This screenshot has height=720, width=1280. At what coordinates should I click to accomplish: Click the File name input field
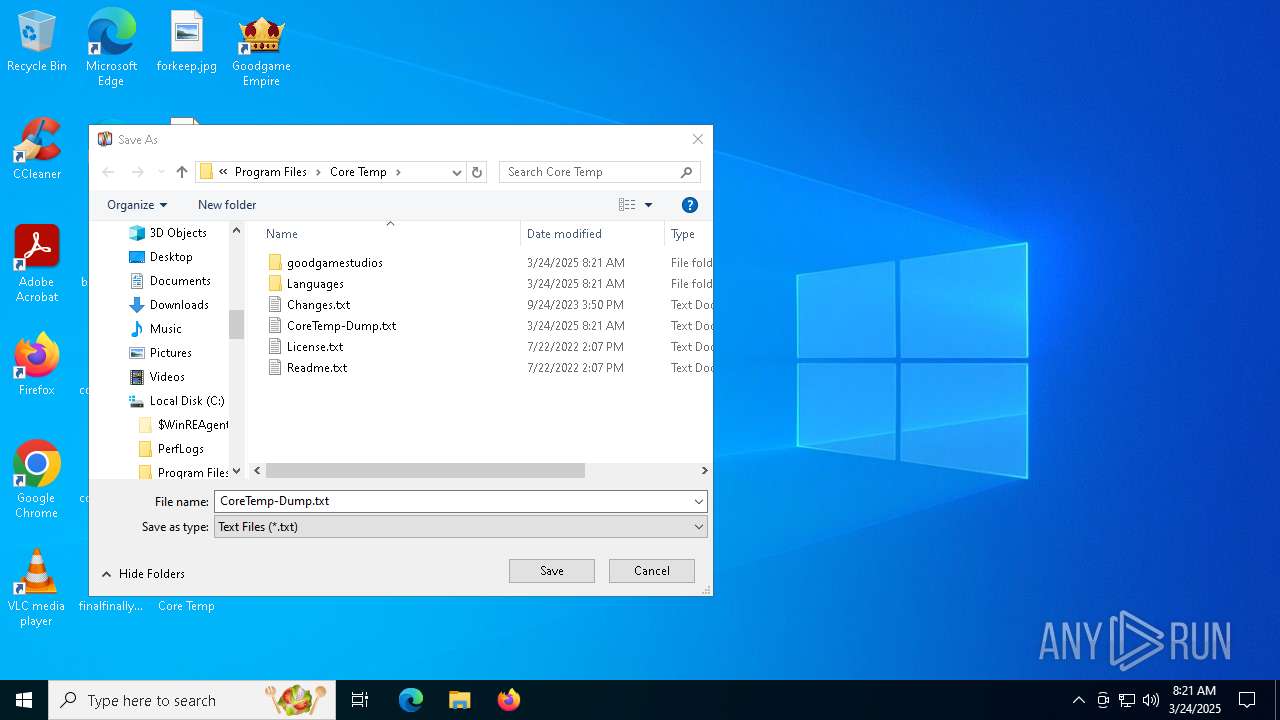pyautogui.click(x=452, y=501)
